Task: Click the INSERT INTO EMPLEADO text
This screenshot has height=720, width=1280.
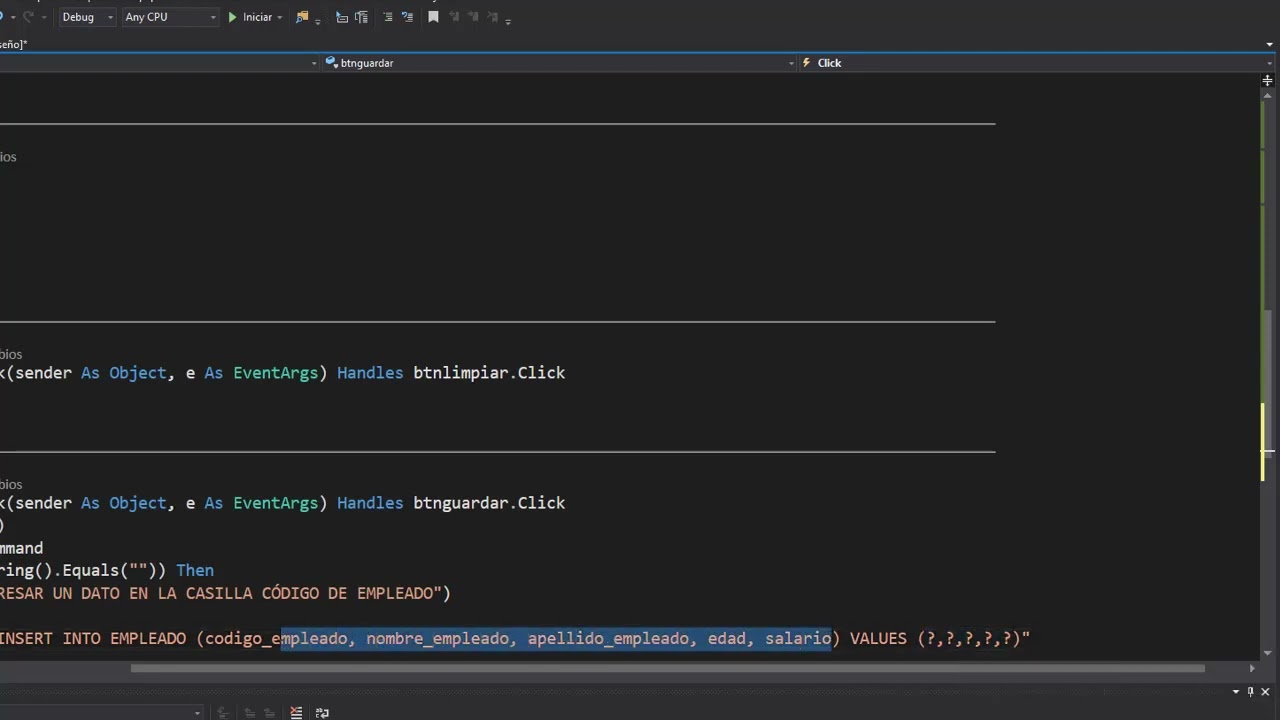Action: point(93,638)
